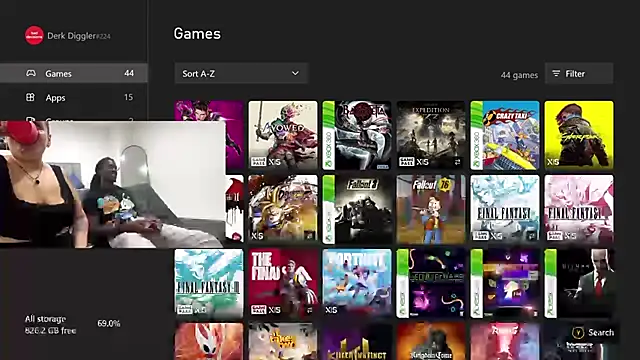Open the Avowed game tile
This screenshot has width=640, height=360.
point(283,135)
